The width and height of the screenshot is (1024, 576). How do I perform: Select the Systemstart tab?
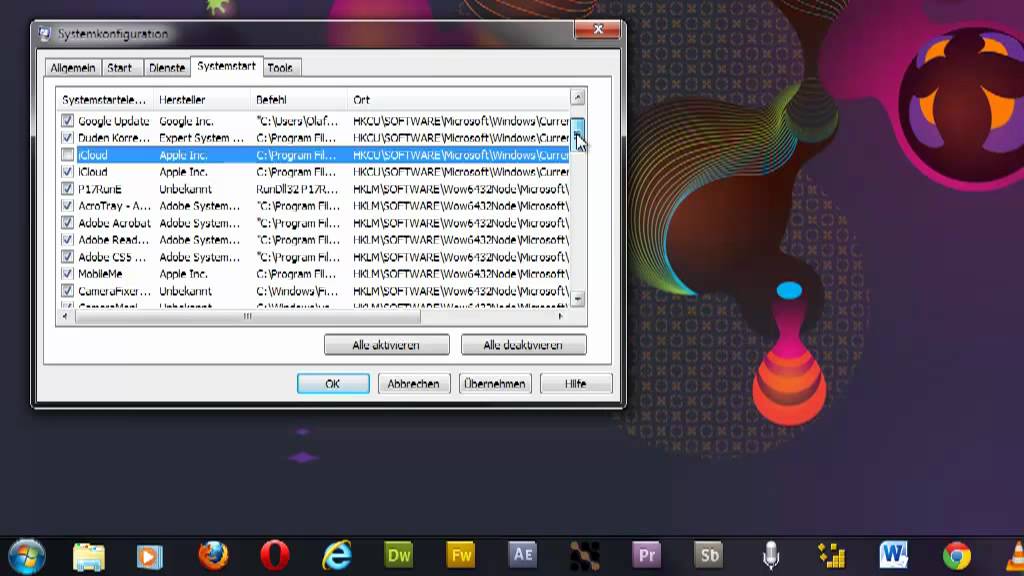click(x=227, y=66)
